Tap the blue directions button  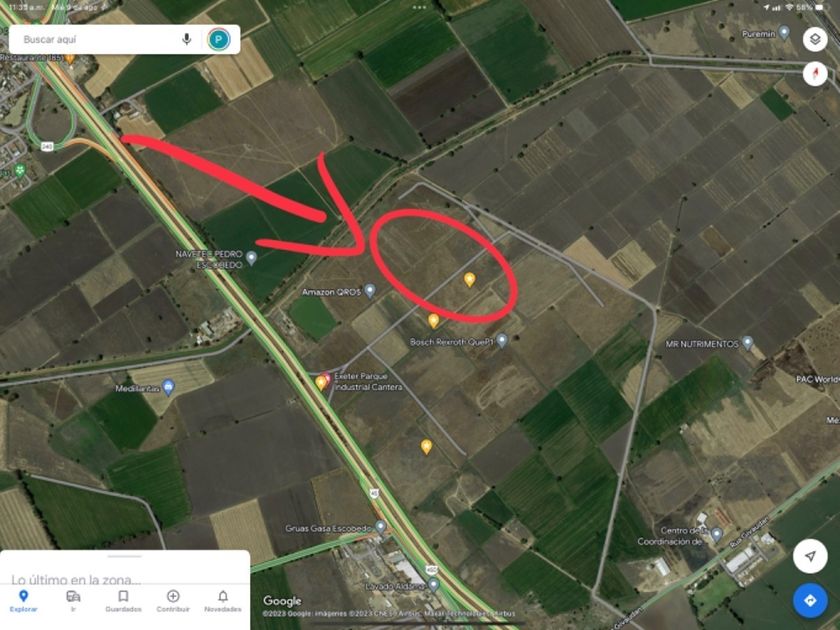coord(810,601)
